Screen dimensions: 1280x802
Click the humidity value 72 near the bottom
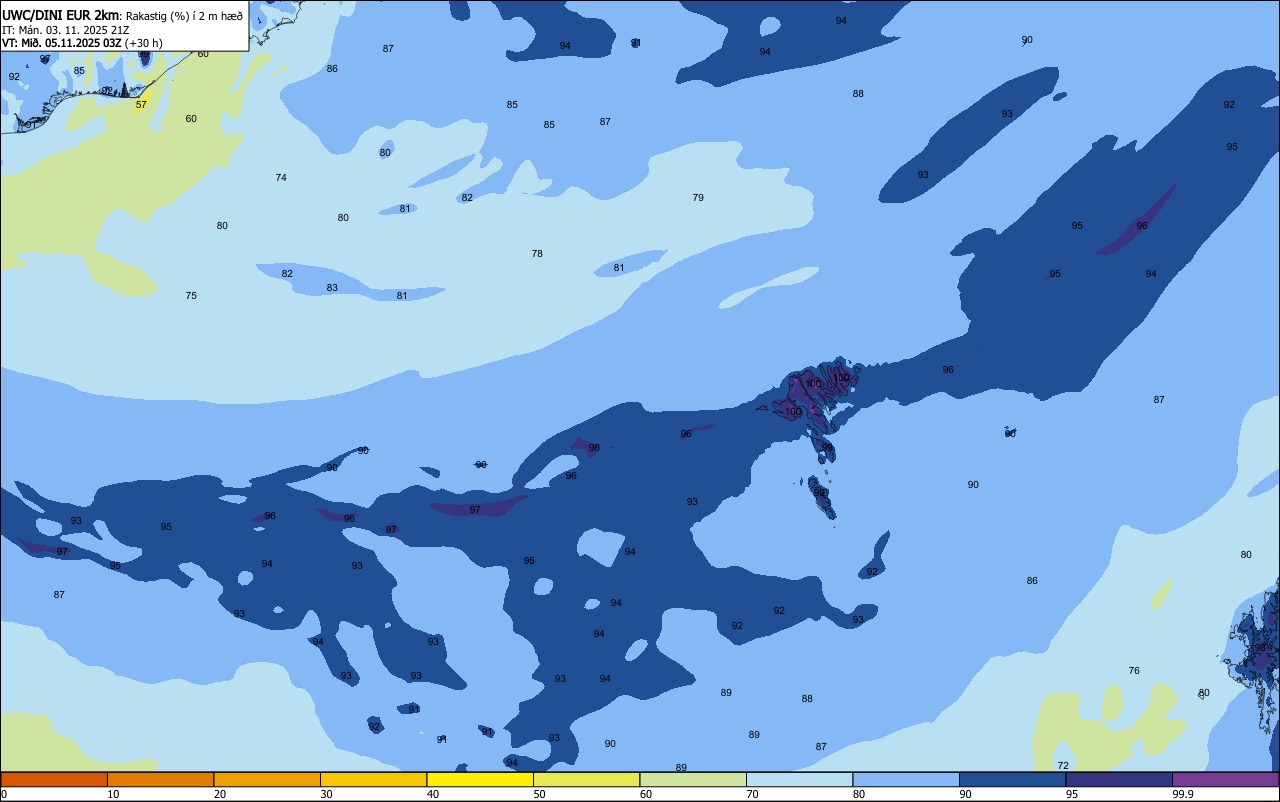click(1063, 766)
